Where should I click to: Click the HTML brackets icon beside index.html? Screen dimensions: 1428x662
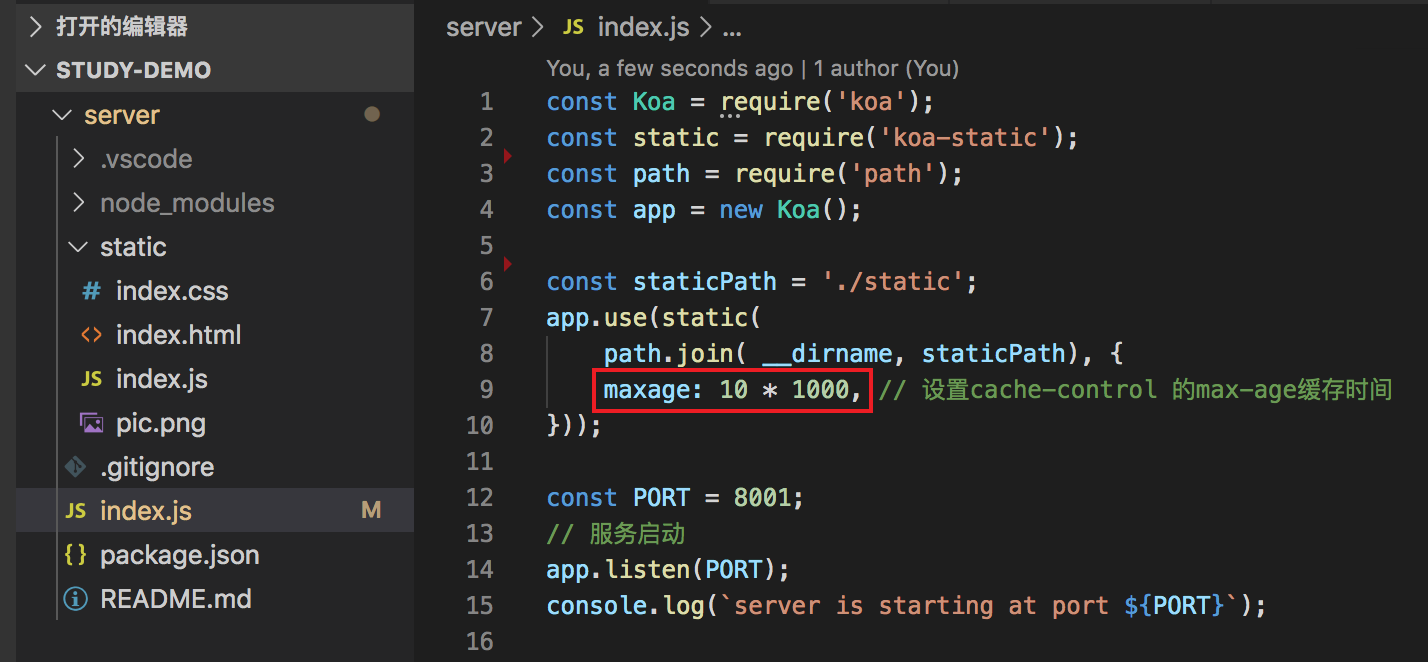coord(91,335)
